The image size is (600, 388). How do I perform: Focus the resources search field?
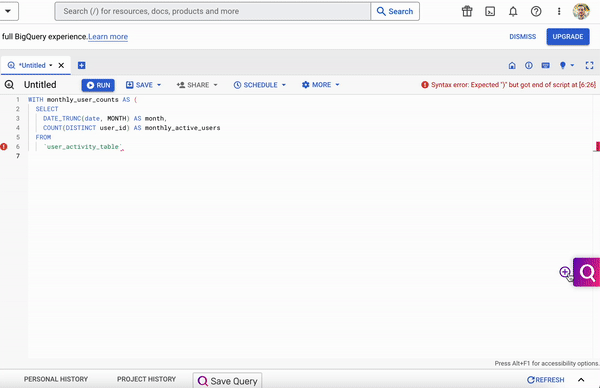coord(212,11)
